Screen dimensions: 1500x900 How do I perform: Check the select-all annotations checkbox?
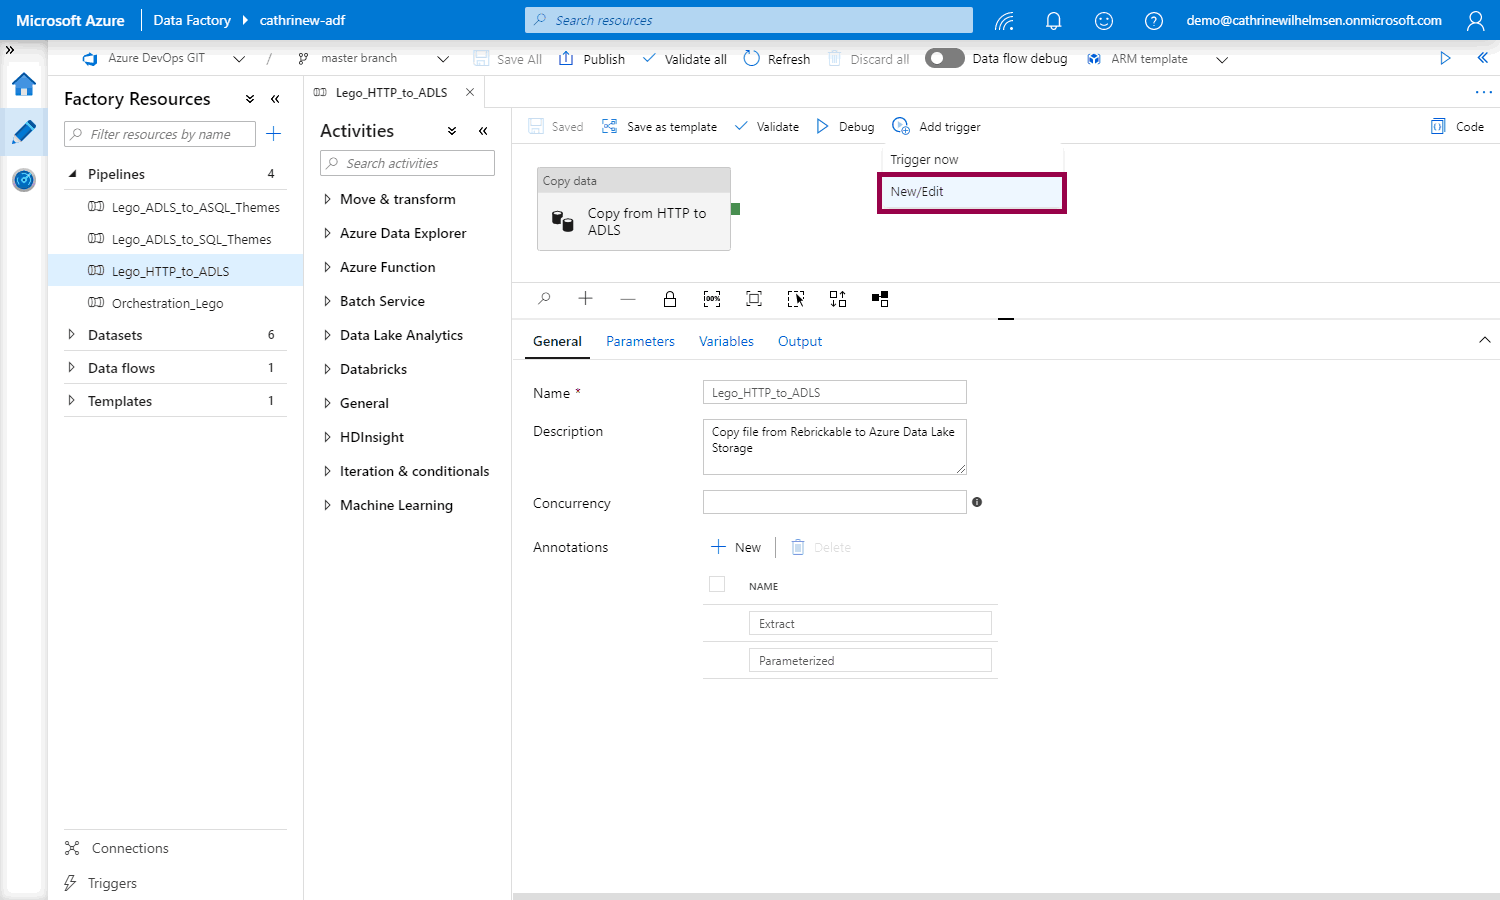point(717,585)
